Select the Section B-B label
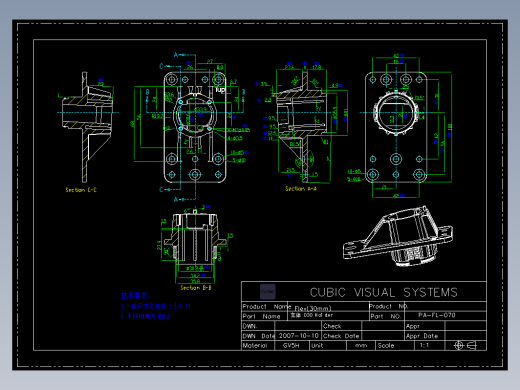Viewport: 520px width, 390px height. point(196,287)
